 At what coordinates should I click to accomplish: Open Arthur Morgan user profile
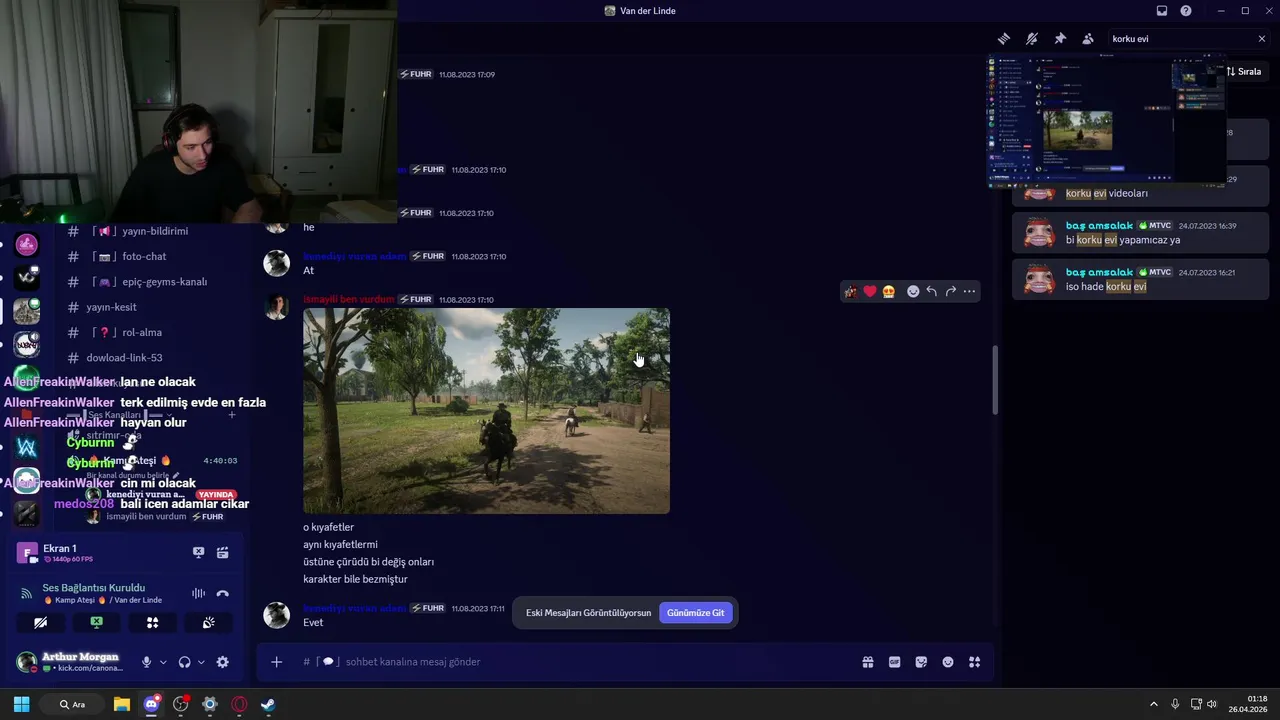pyautogui.click(x=70, y=662)
